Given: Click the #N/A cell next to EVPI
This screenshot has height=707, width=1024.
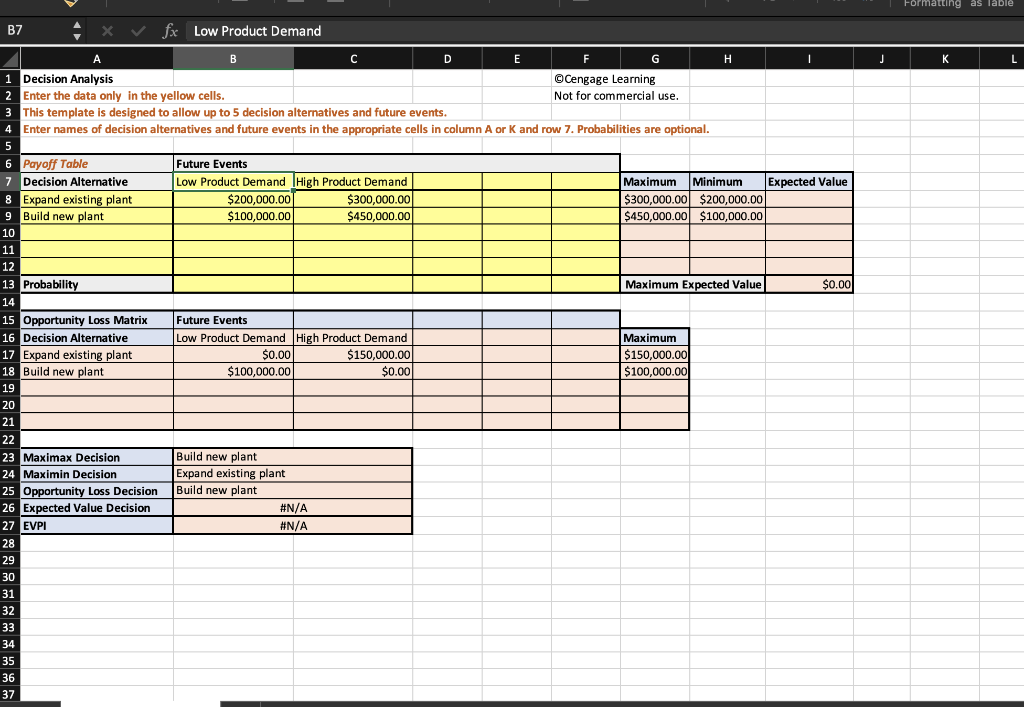Looking at the screenshot, I should tap(292, 524).
